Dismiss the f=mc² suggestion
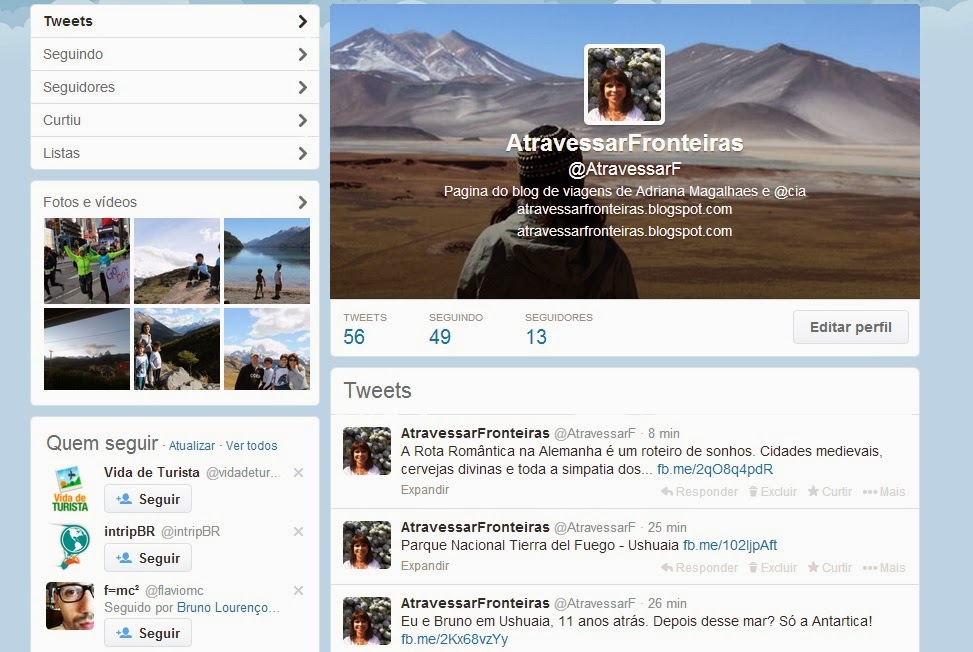973x652 pixels. pos(298,591)
